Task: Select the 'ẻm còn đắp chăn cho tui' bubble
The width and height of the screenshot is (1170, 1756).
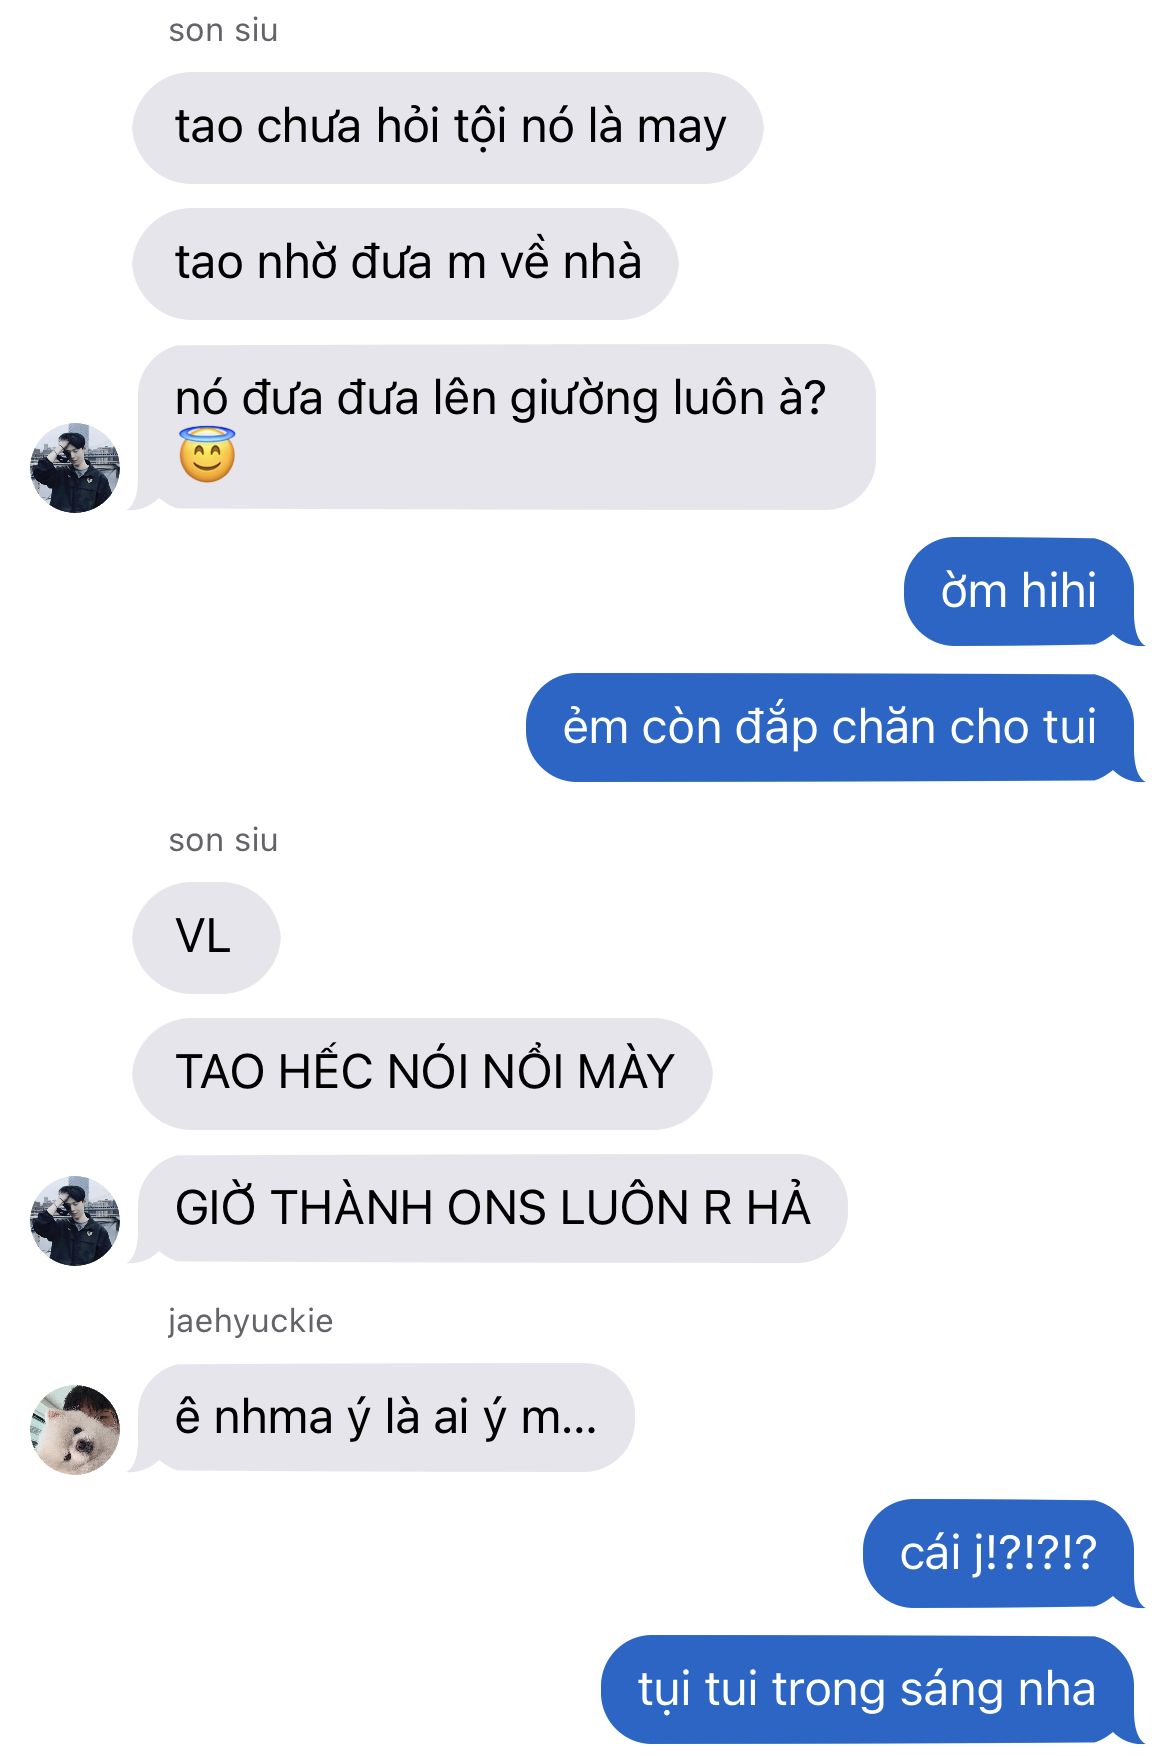Action: 831,727
